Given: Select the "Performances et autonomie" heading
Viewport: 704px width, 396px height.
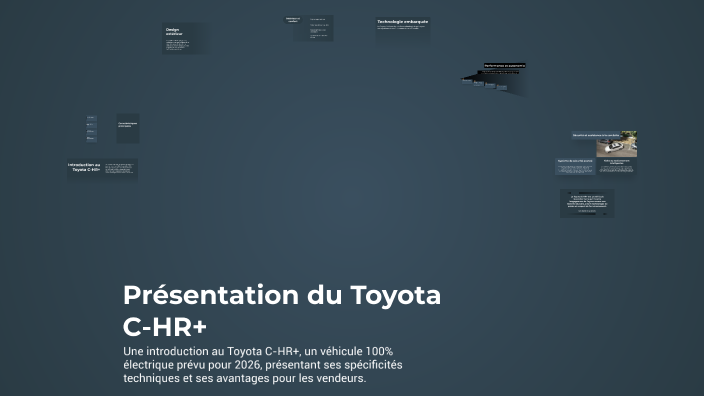Looking at the screenshot, I should (x=505, y=66).
